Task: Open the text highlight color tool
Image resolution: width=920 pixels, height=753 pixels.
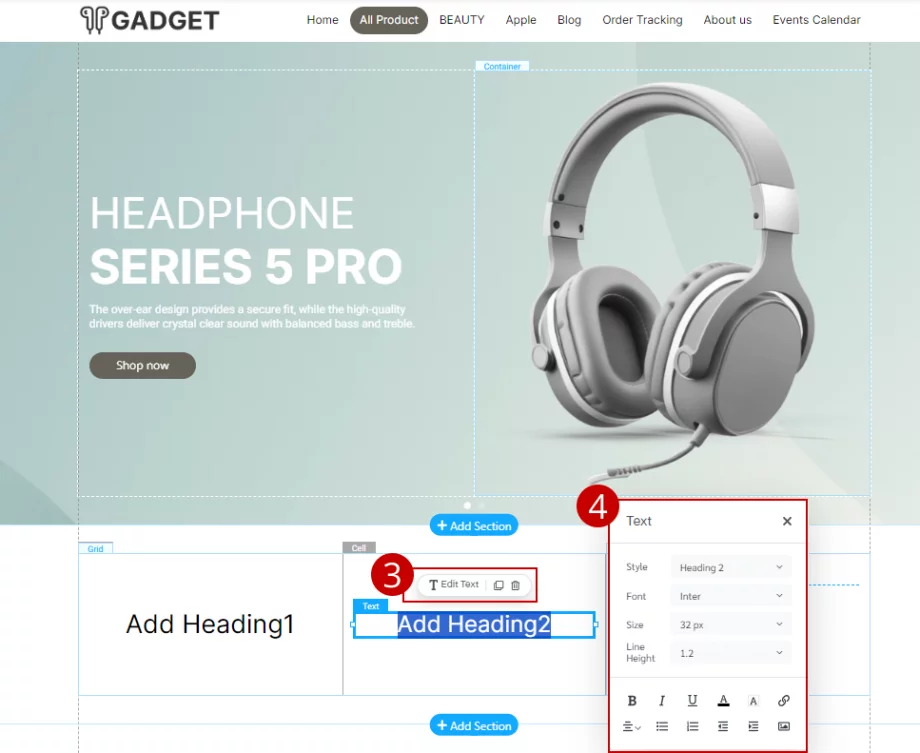Action: tap(753, 701)
